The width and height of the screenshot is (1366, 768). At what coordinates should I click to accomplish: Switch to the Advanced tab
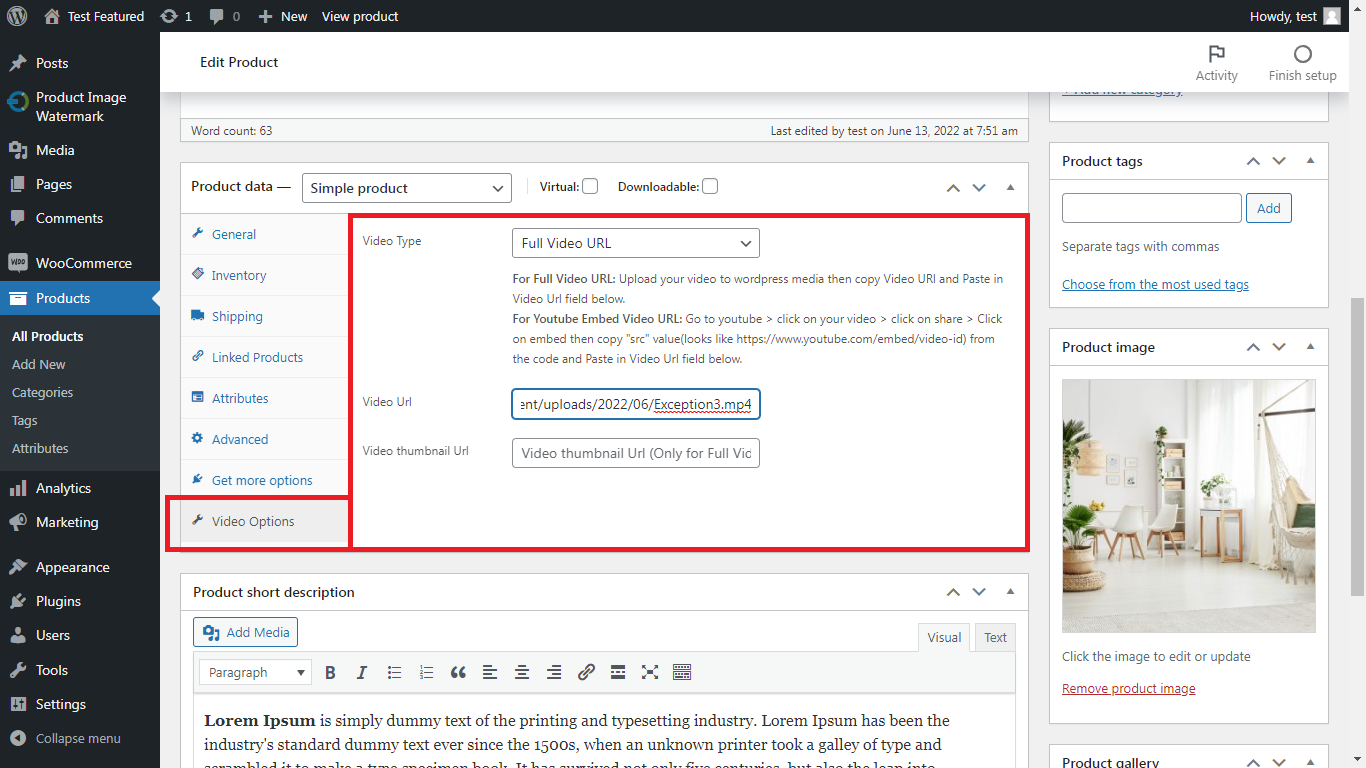[x=264, y=439]
